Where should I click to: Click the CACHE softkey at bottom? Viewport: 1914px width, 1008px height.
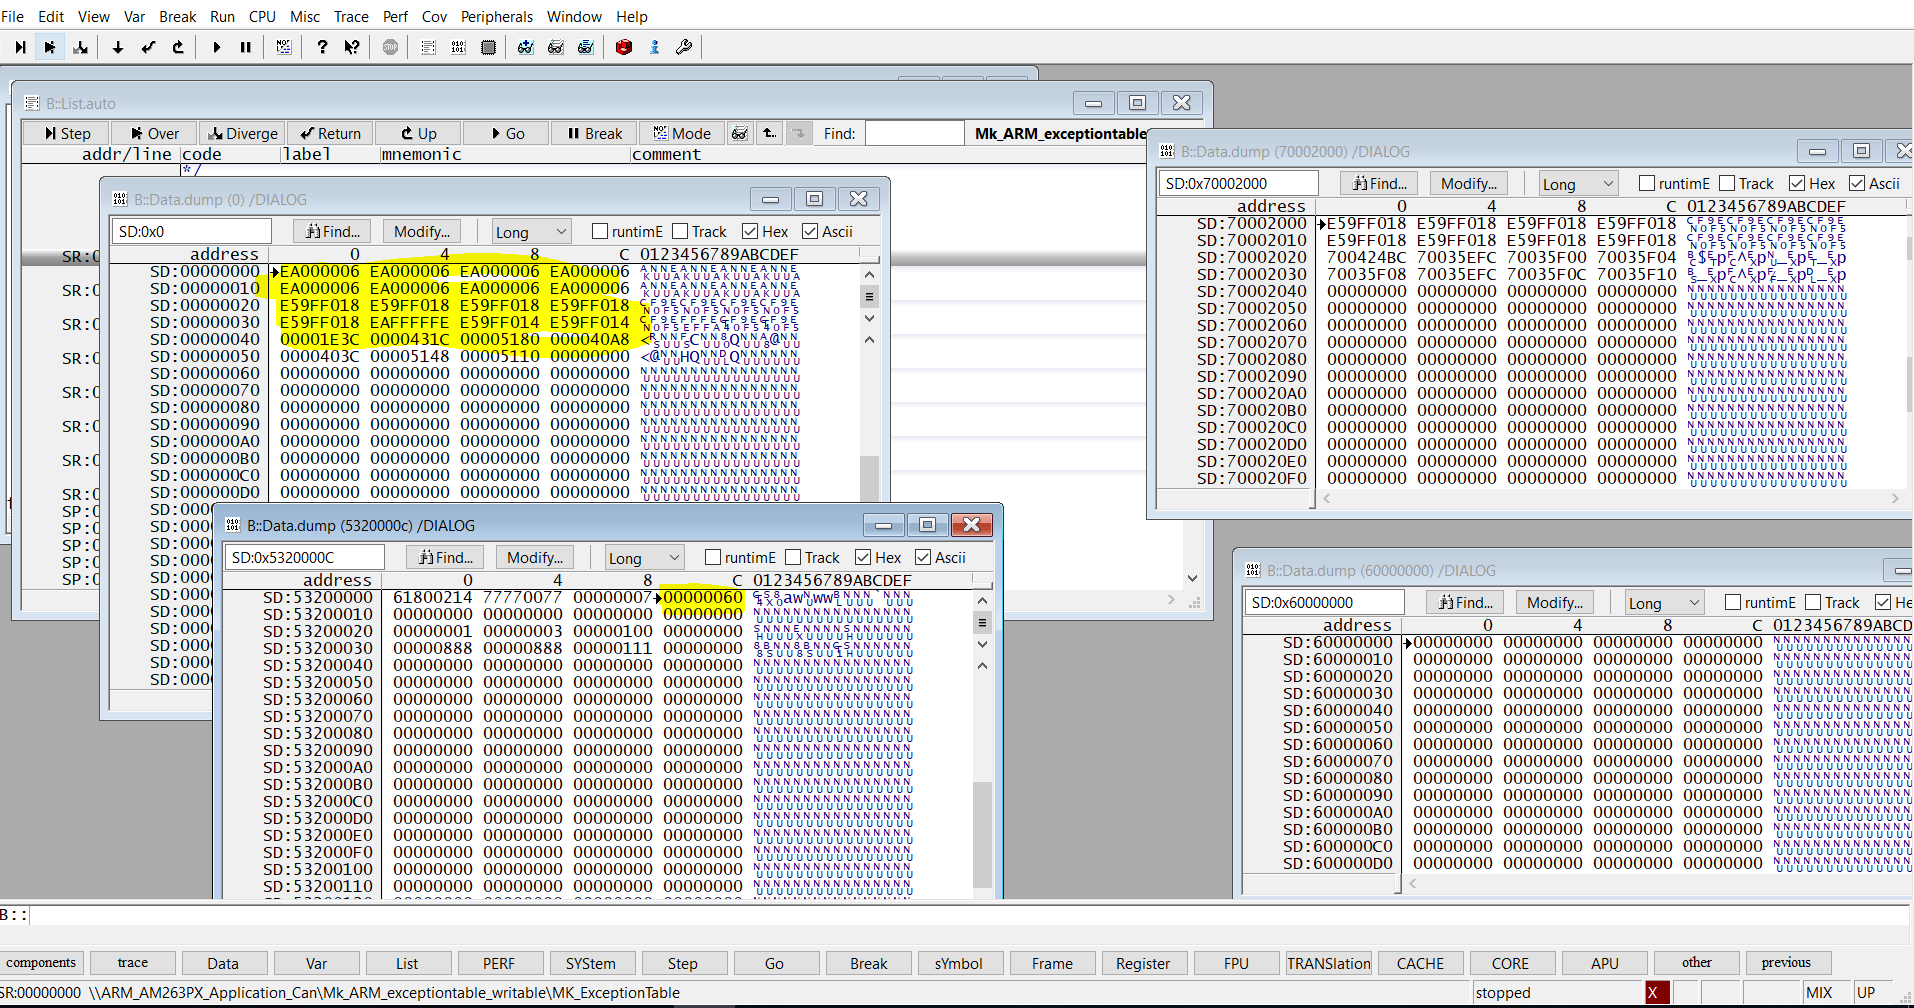point(1420,963)
